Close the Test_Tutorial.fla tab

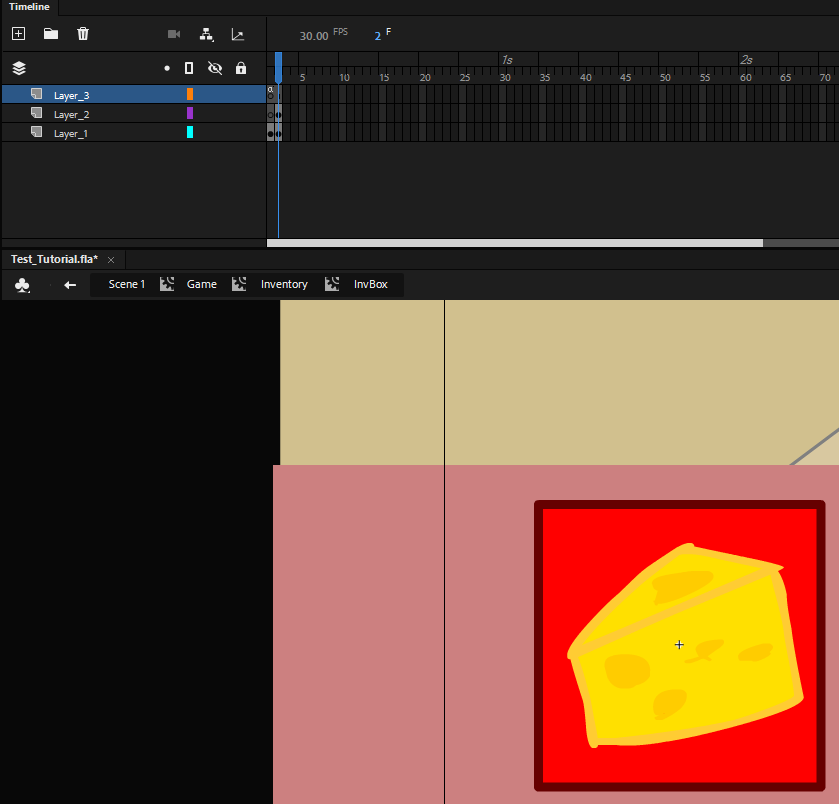point(111,260)
